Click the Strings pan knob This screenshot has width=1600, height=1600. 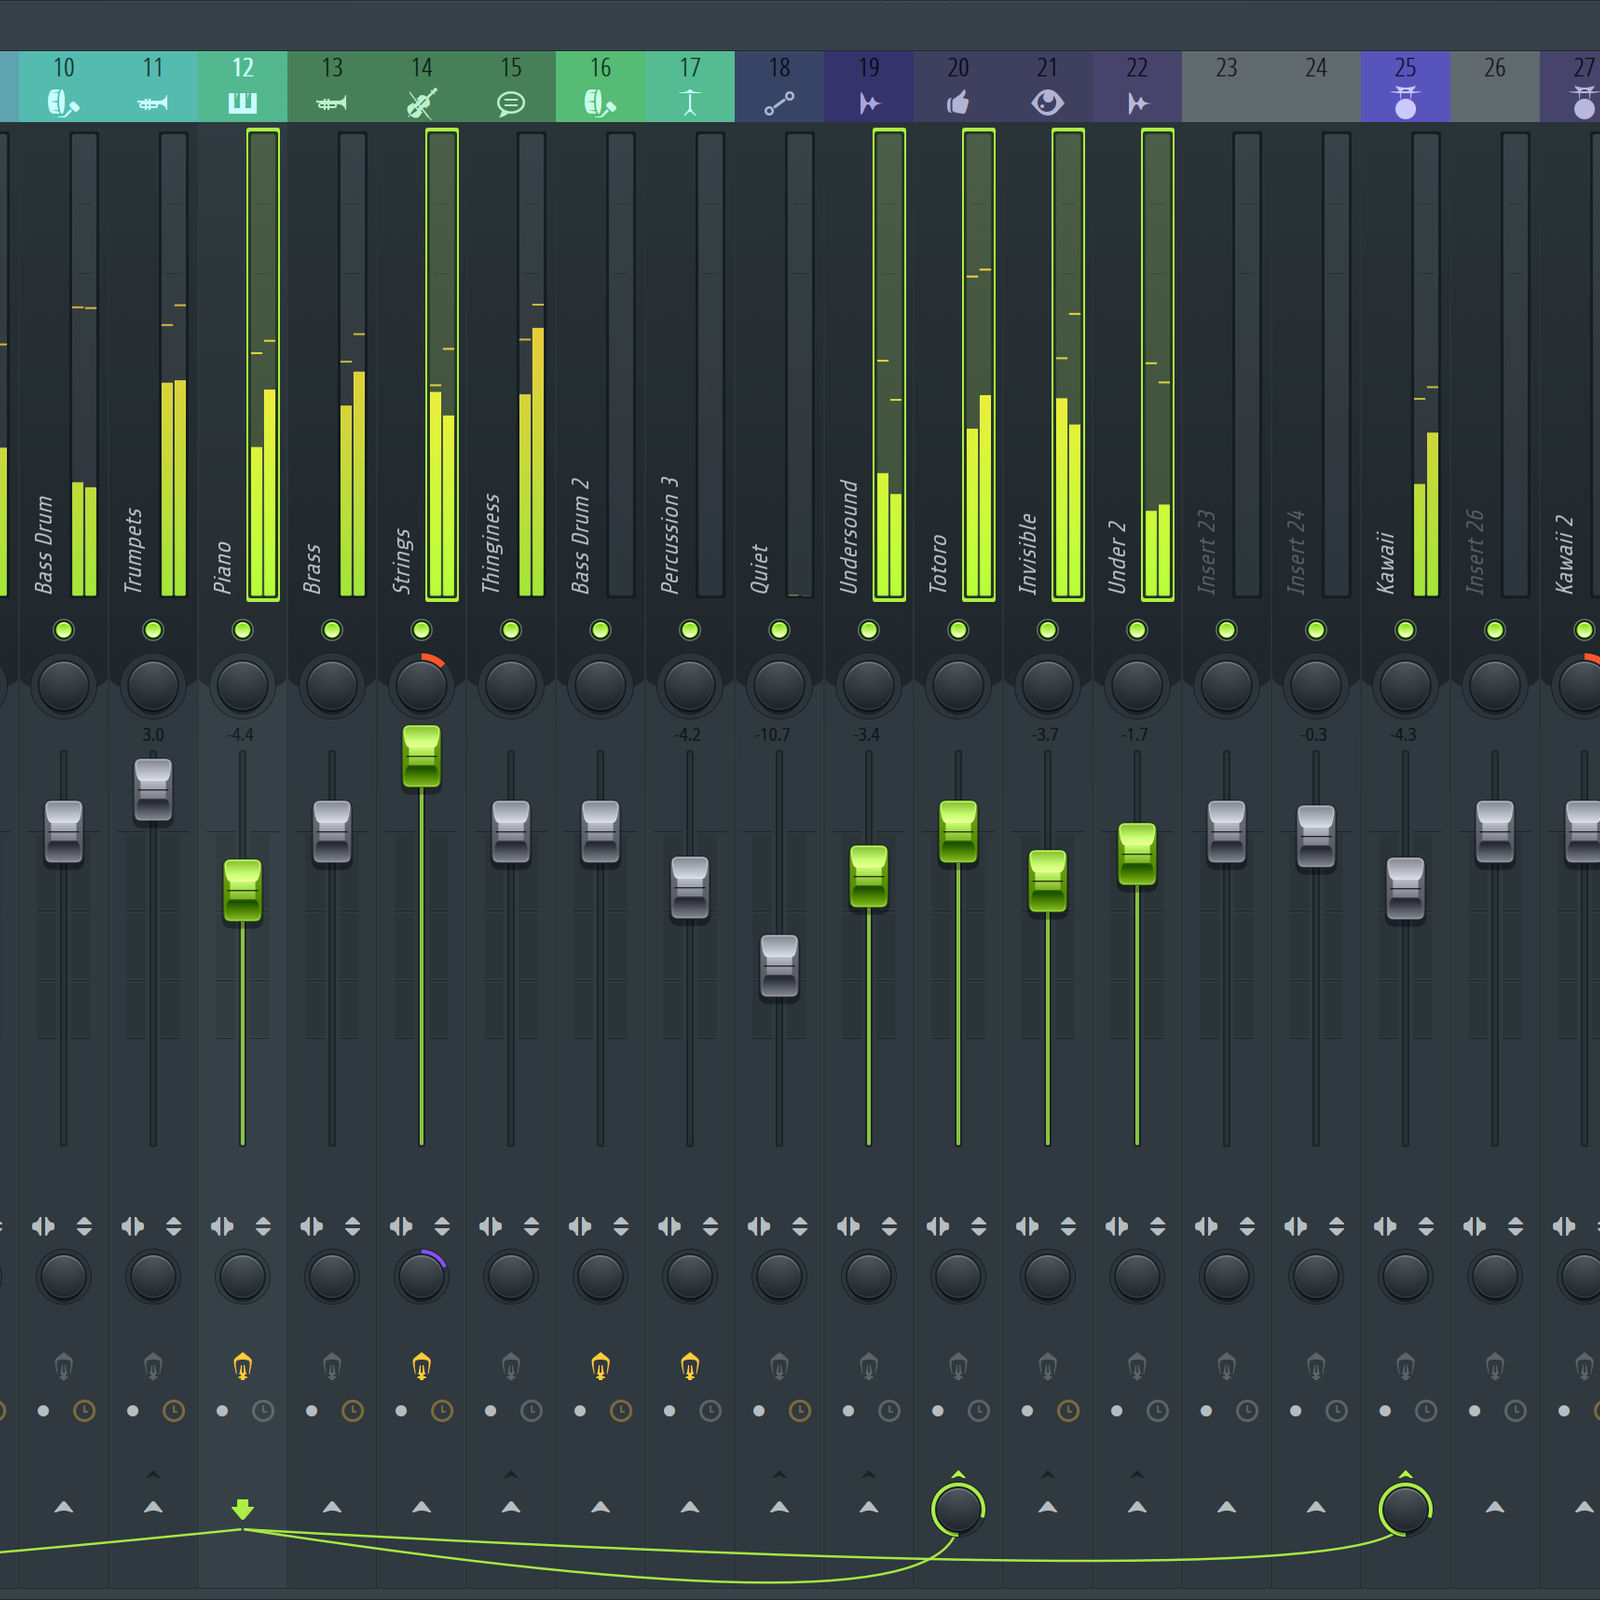pyautogui.click(x=421, y=685)
